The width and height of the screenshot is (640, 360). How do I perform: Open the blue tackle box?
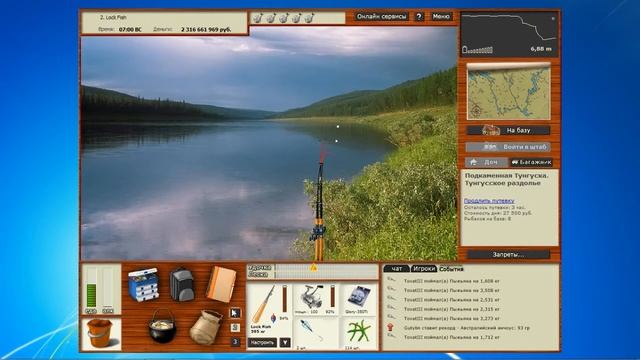143,284
